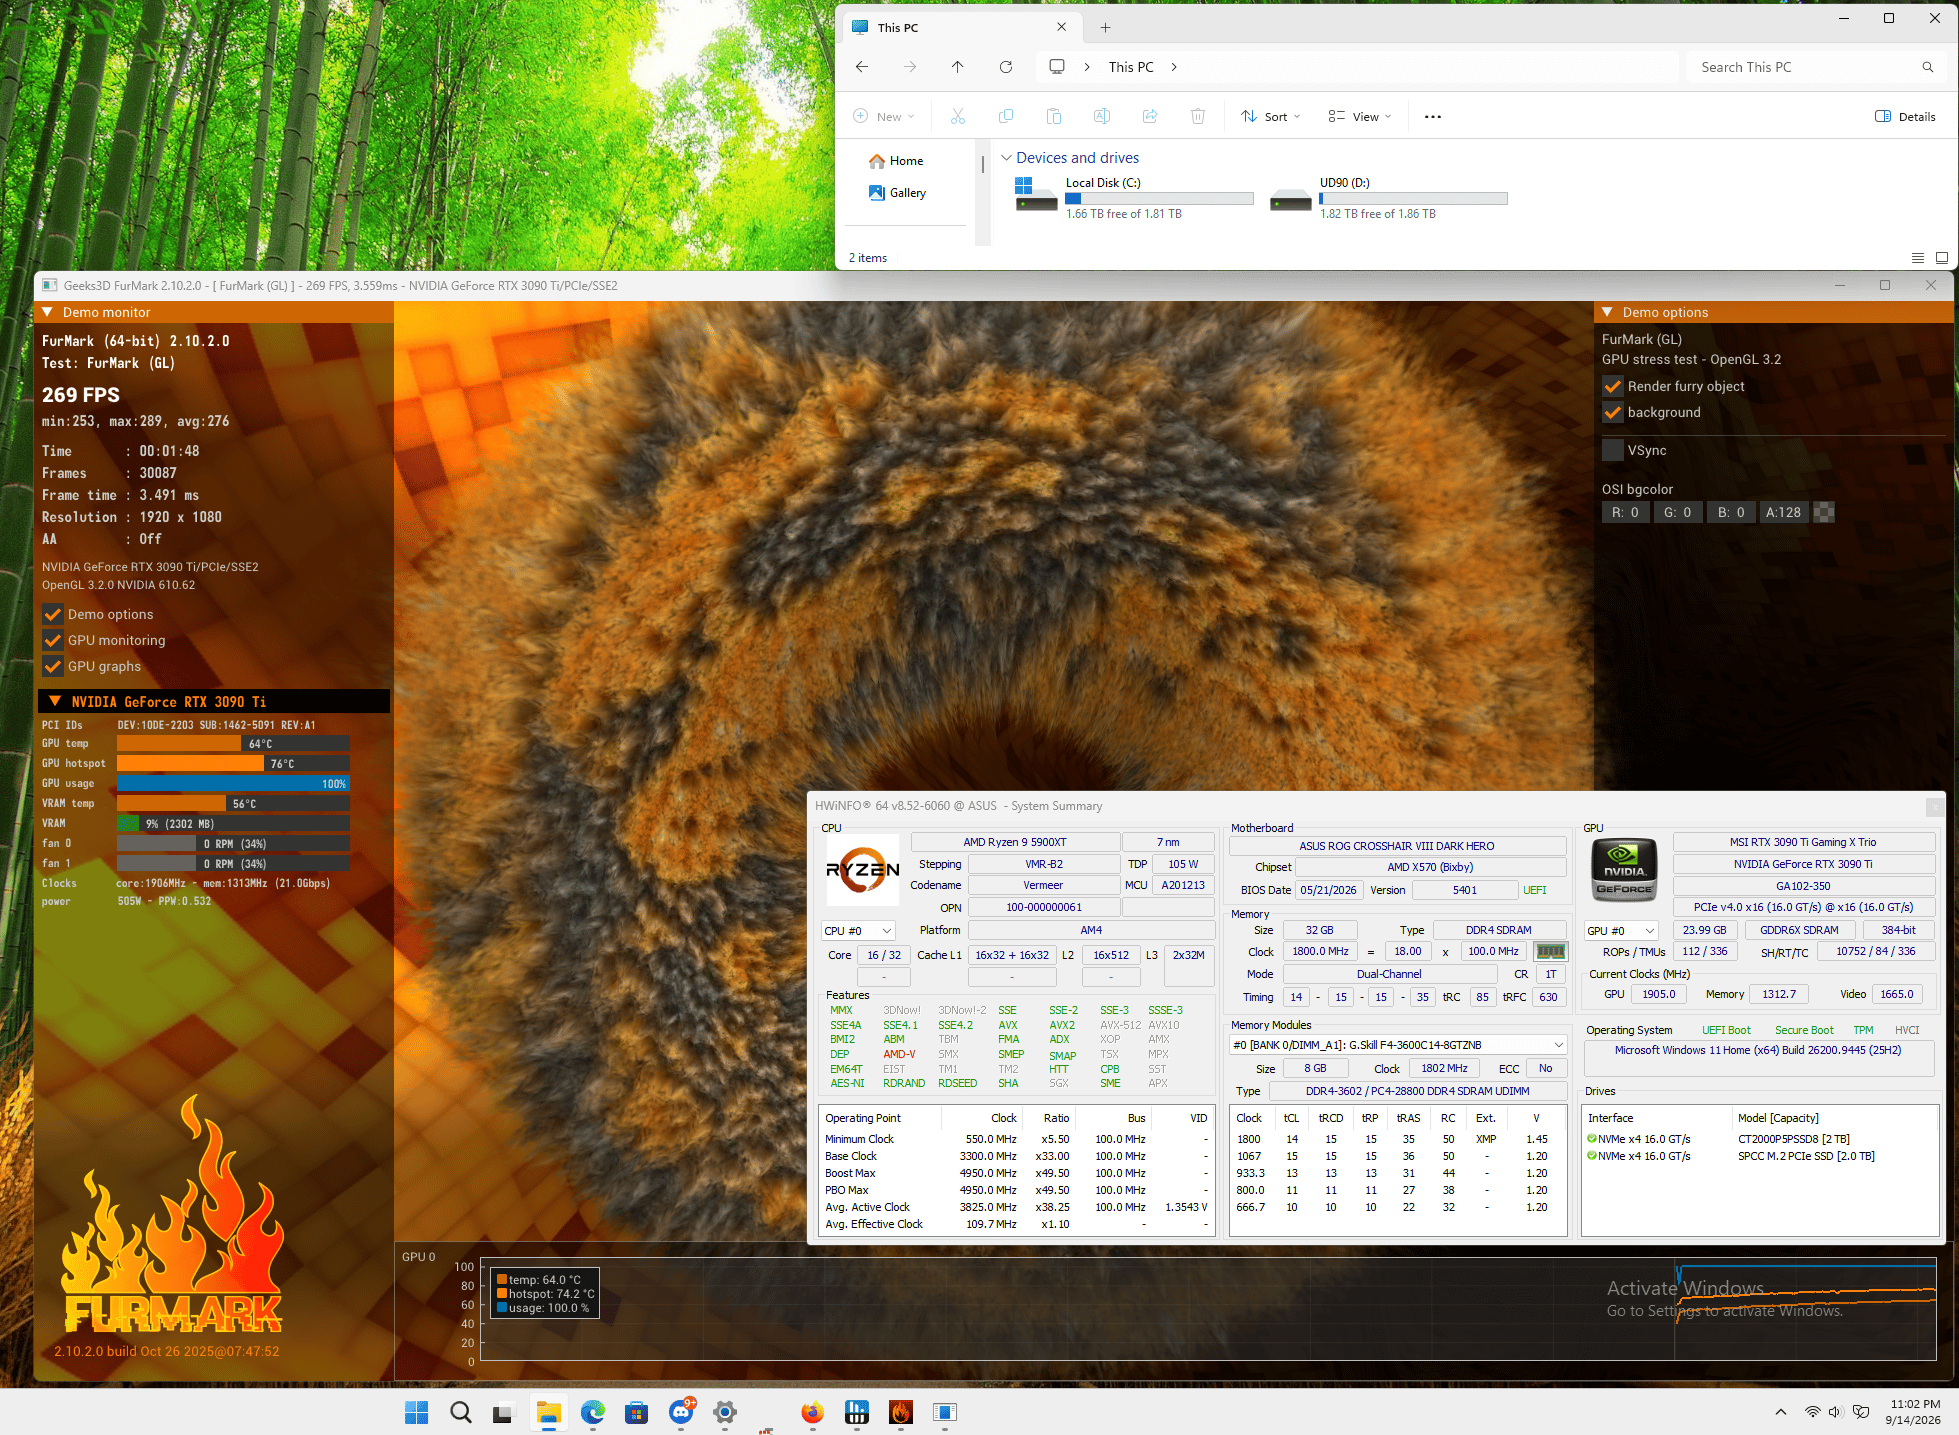Image resolution: width=1959 pixels, height=1435 pixels.
Task: Open the View menu in Explorer
Action: pos(1359,117)
